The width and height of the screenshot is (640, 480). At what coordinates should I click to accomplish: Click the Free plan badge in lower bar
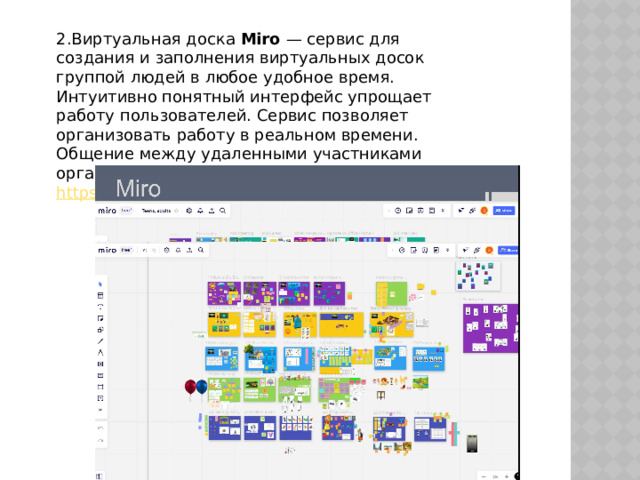[x=127, y=250]
